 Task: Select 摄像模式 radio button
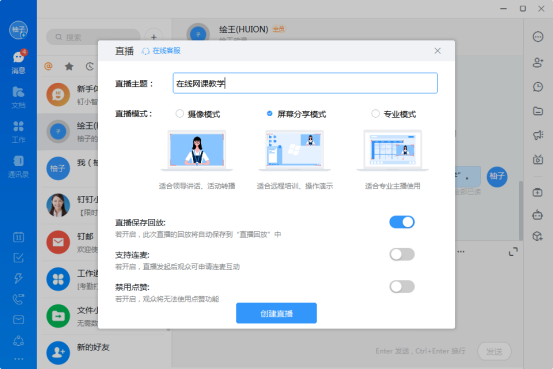coord(180,114)
